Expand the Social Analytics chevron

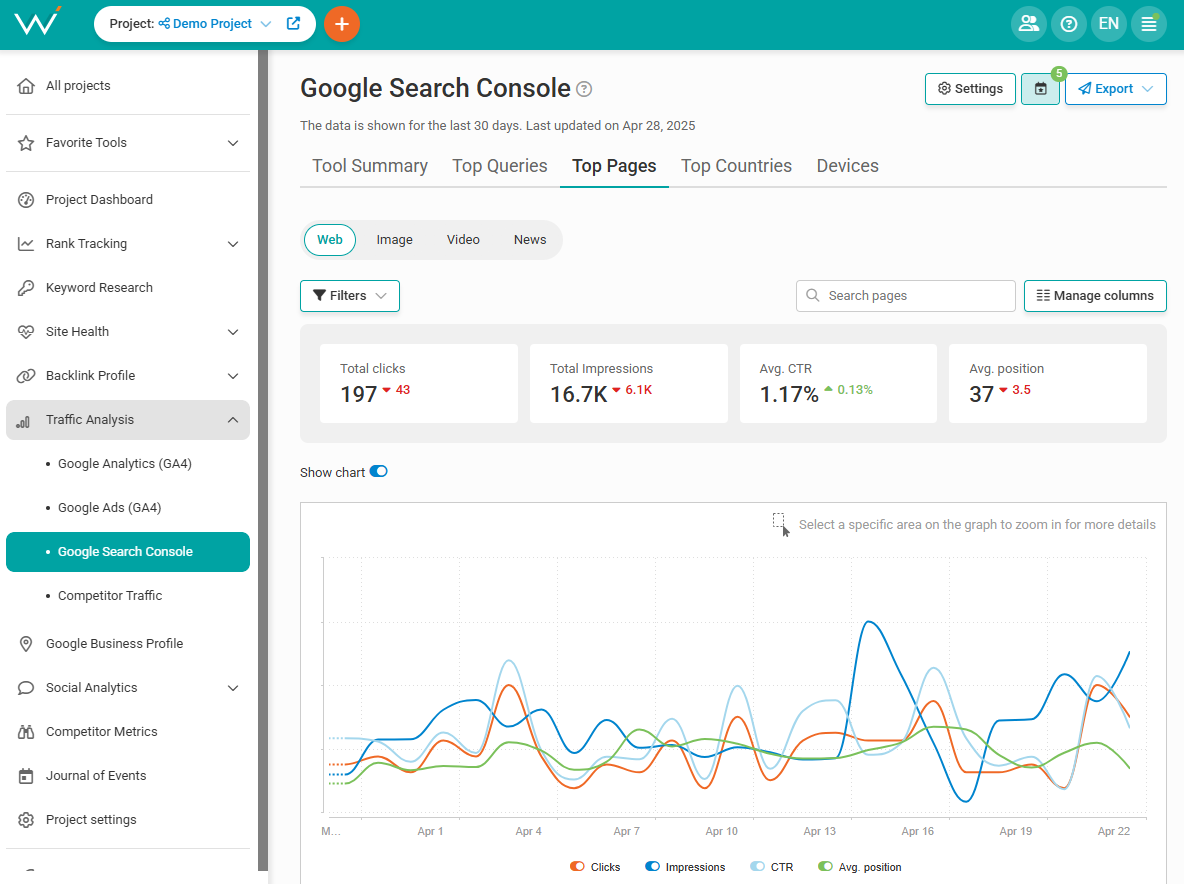233,688
